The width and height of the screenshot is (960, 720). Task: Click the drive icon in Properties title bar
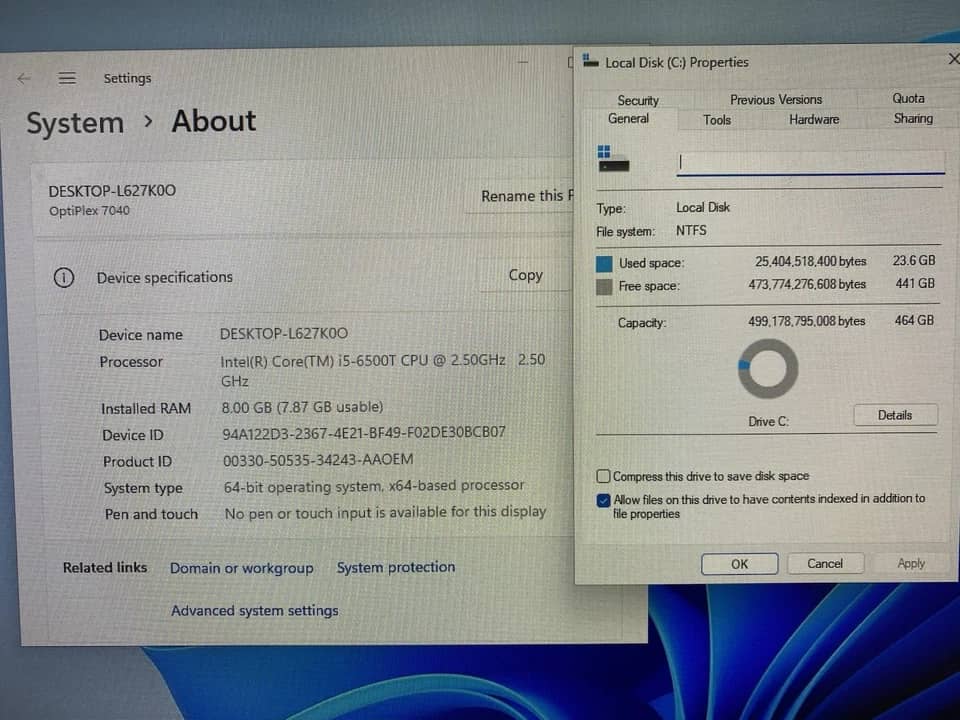pos(591,61)
